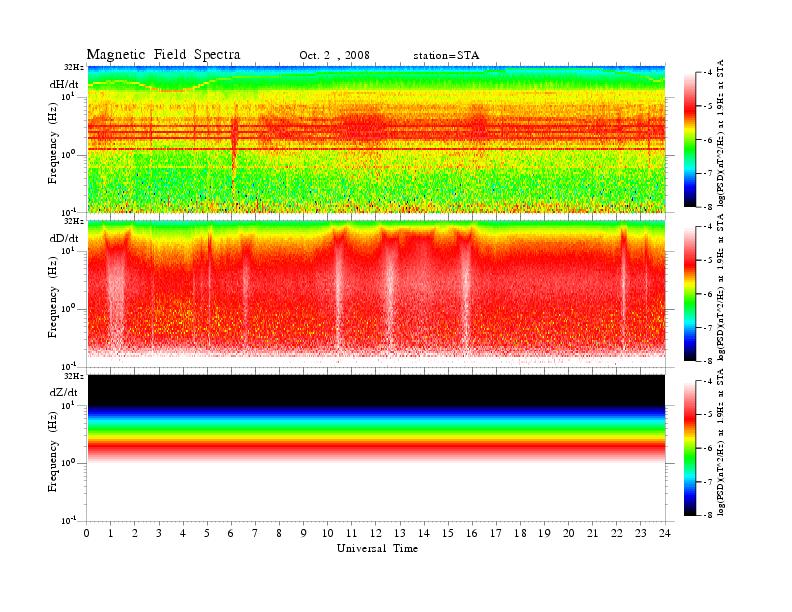Screen dimensions: 792x612
Task: Click the dD/dt panel color scale bar
Action: [x=689, y=294]
